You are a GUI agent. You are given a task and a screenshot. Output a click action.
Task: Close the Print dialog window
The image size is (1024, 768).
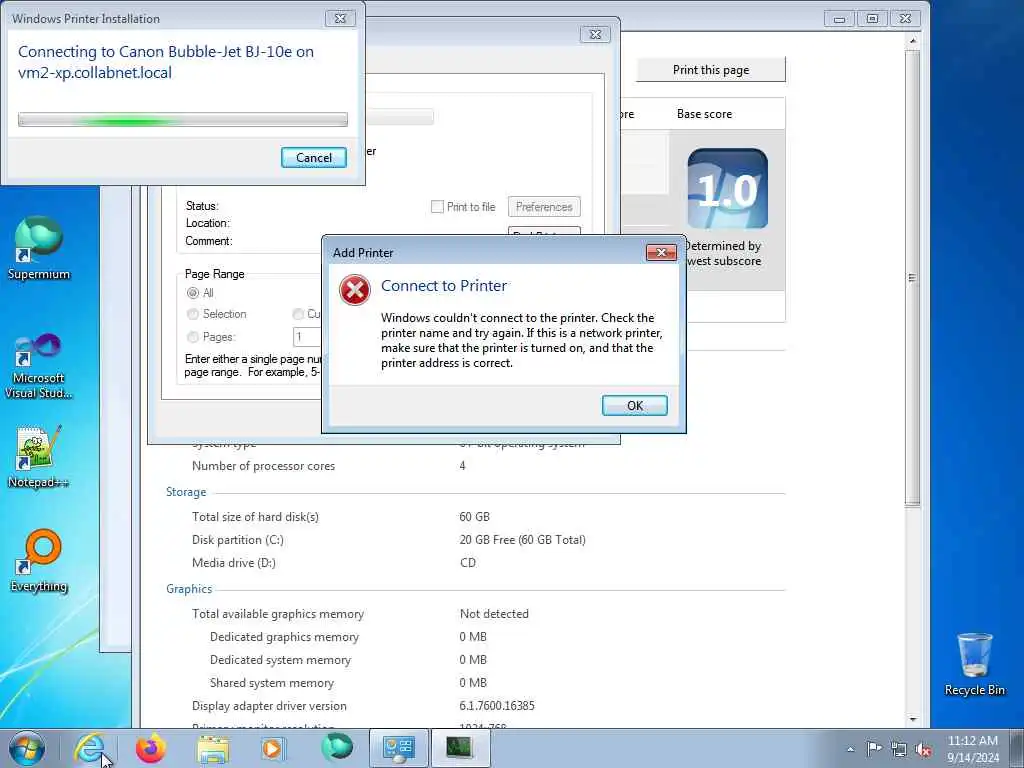[x=595, y=34]
